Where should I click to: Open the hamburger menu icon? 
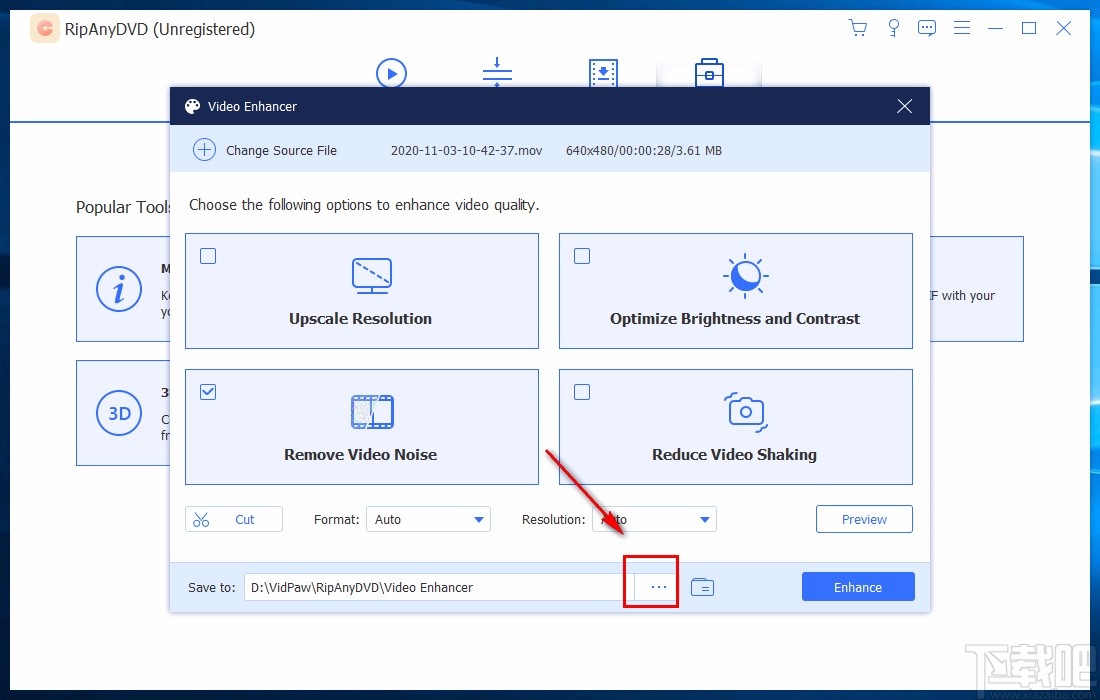pos(962,28)
